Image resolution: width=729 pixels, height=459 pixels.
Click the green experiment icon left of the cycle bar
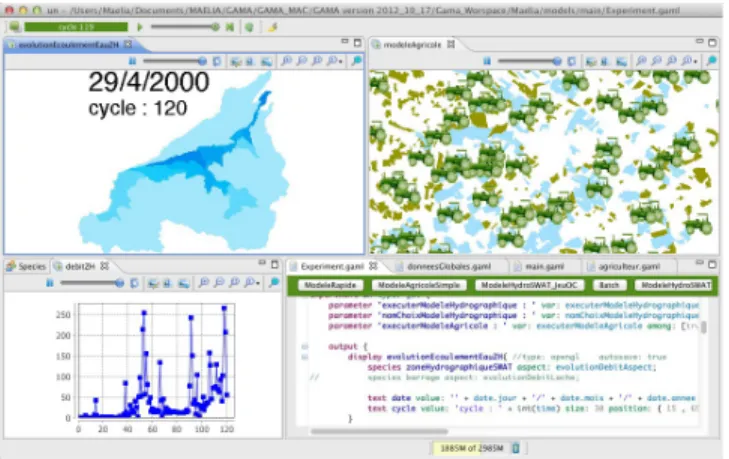point(14,27)
